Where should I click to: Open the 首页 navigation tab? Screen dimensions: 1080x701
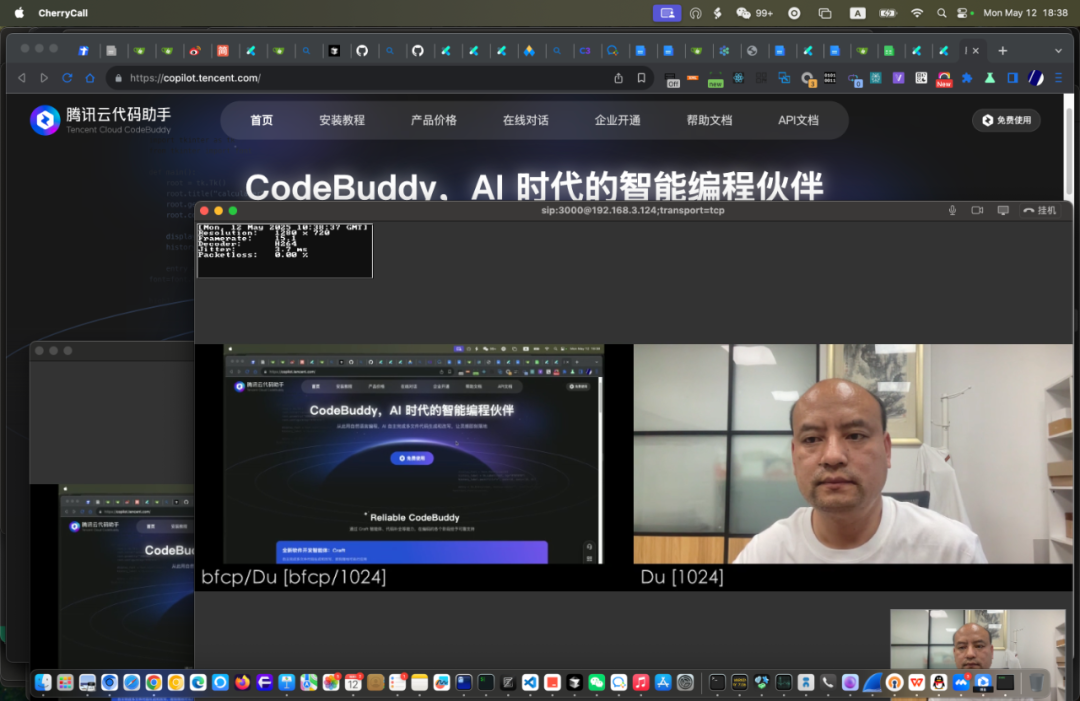[x=261, y=121]
